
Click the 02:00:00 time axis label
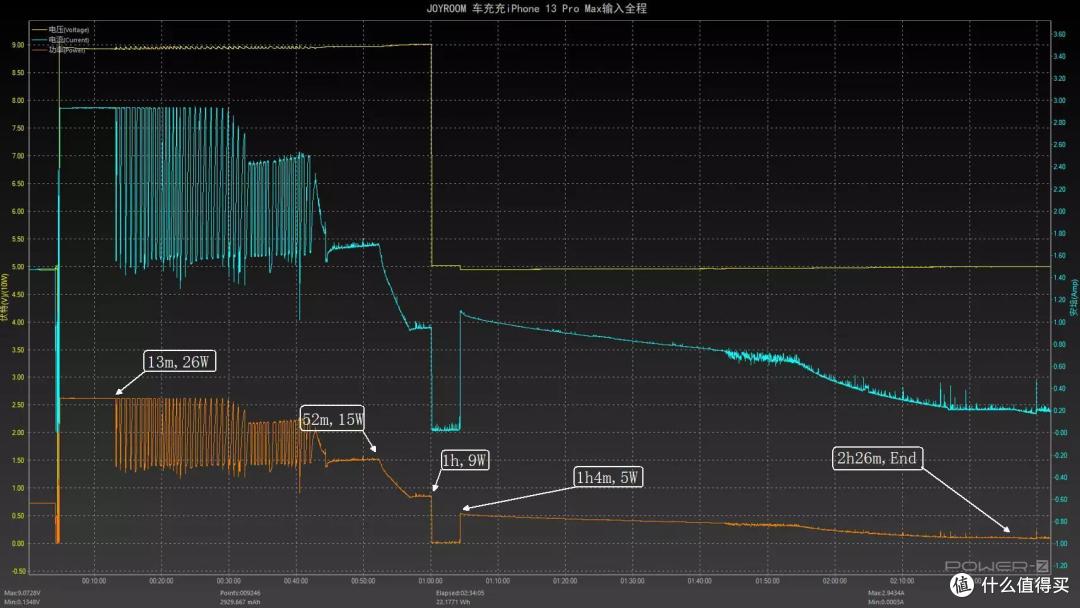834,581
